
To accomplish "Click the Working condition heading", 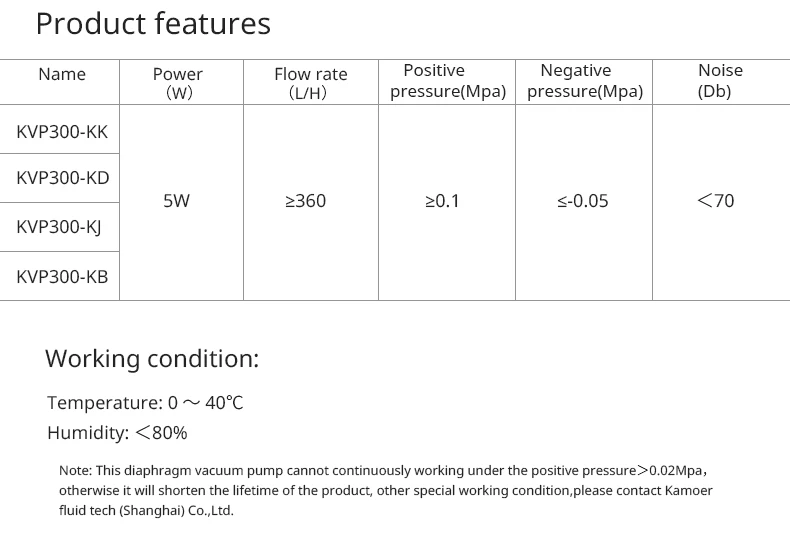I will (152, 359).
